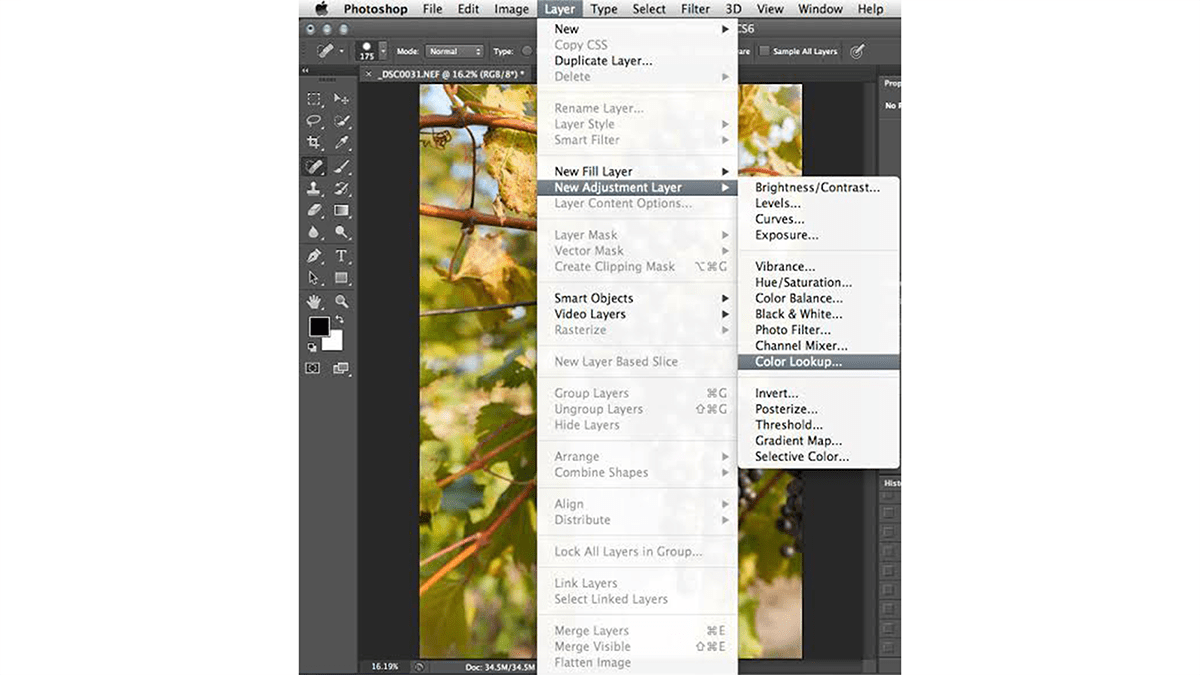Select the Eyedropper tool

(x=342, y=143)
